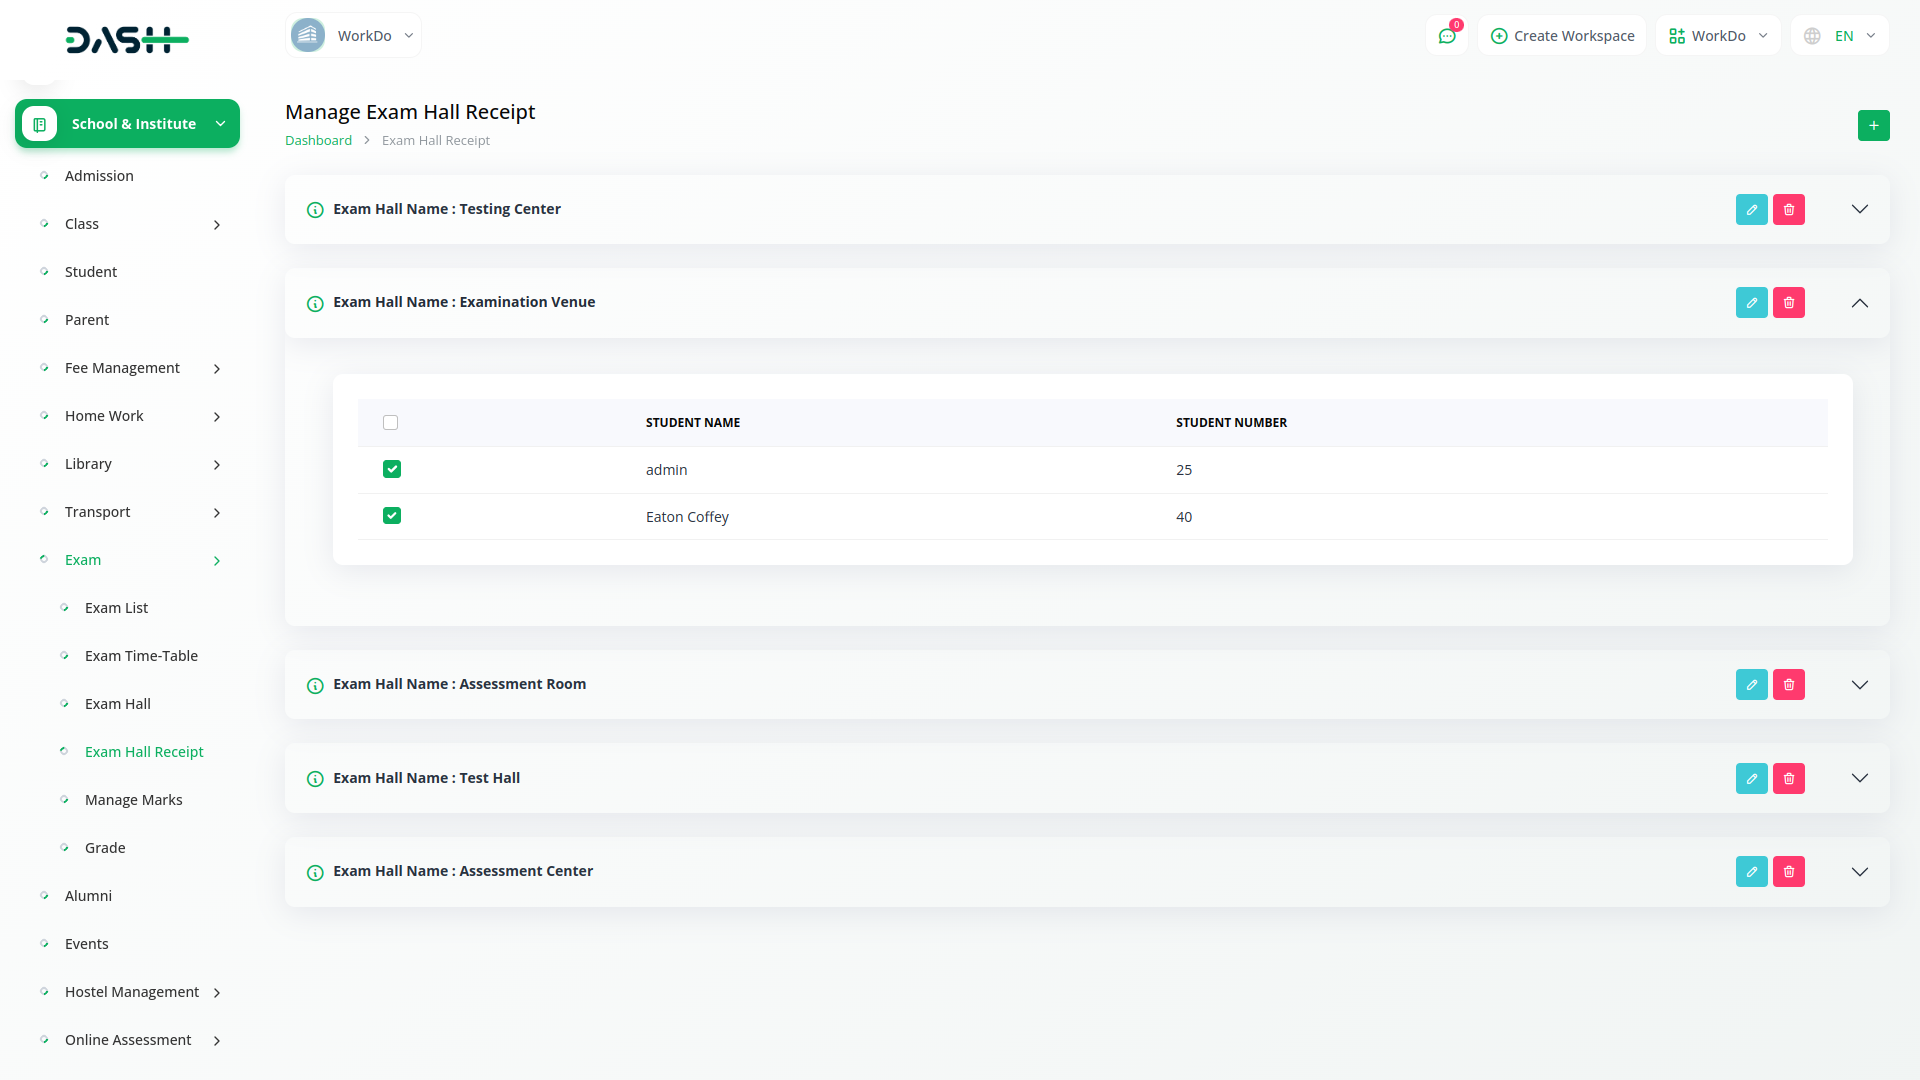The height and width of the screenshot is (1080, 1920).
Task: Click the info icon beside Test Hall
Action: (x=315, y=779)
